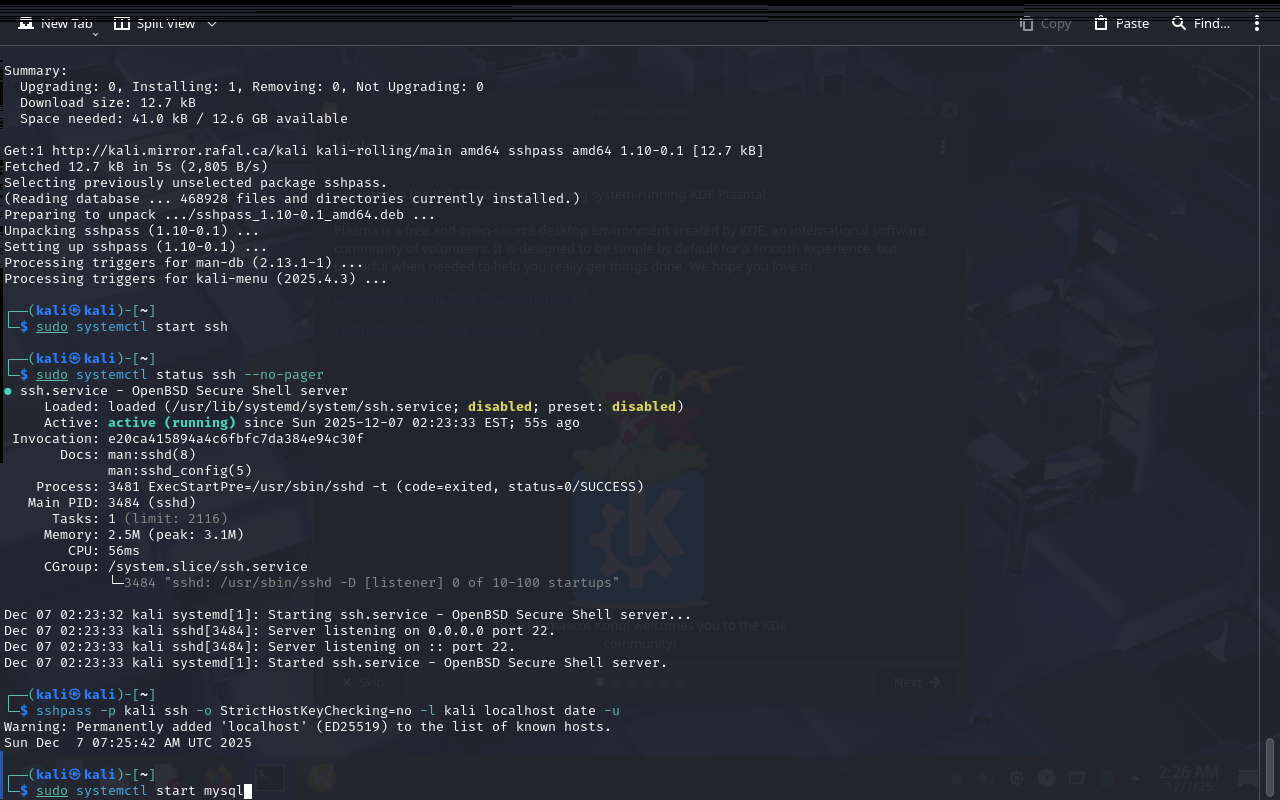Click the green ssh.service status dot
Screen dimensions: 1280x800
click(x=8, y=391)
